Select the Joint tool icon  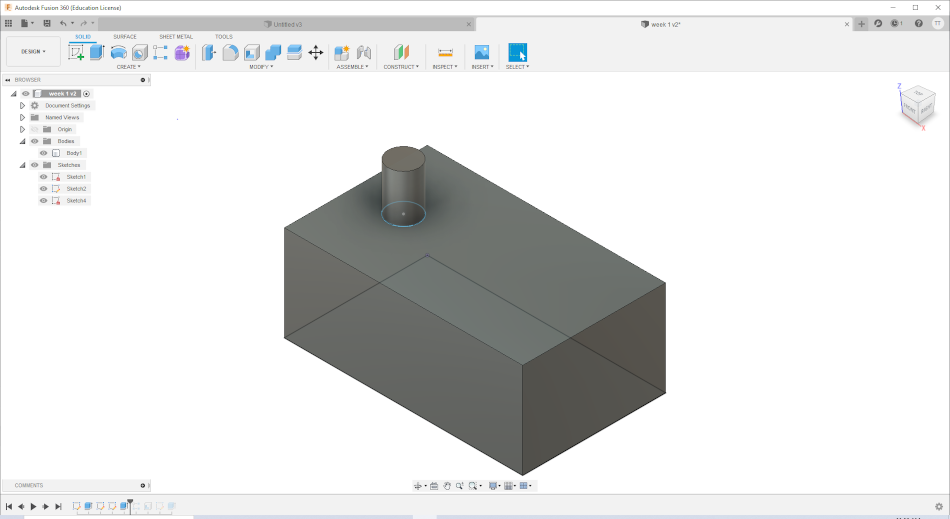[x=364, y=53]
